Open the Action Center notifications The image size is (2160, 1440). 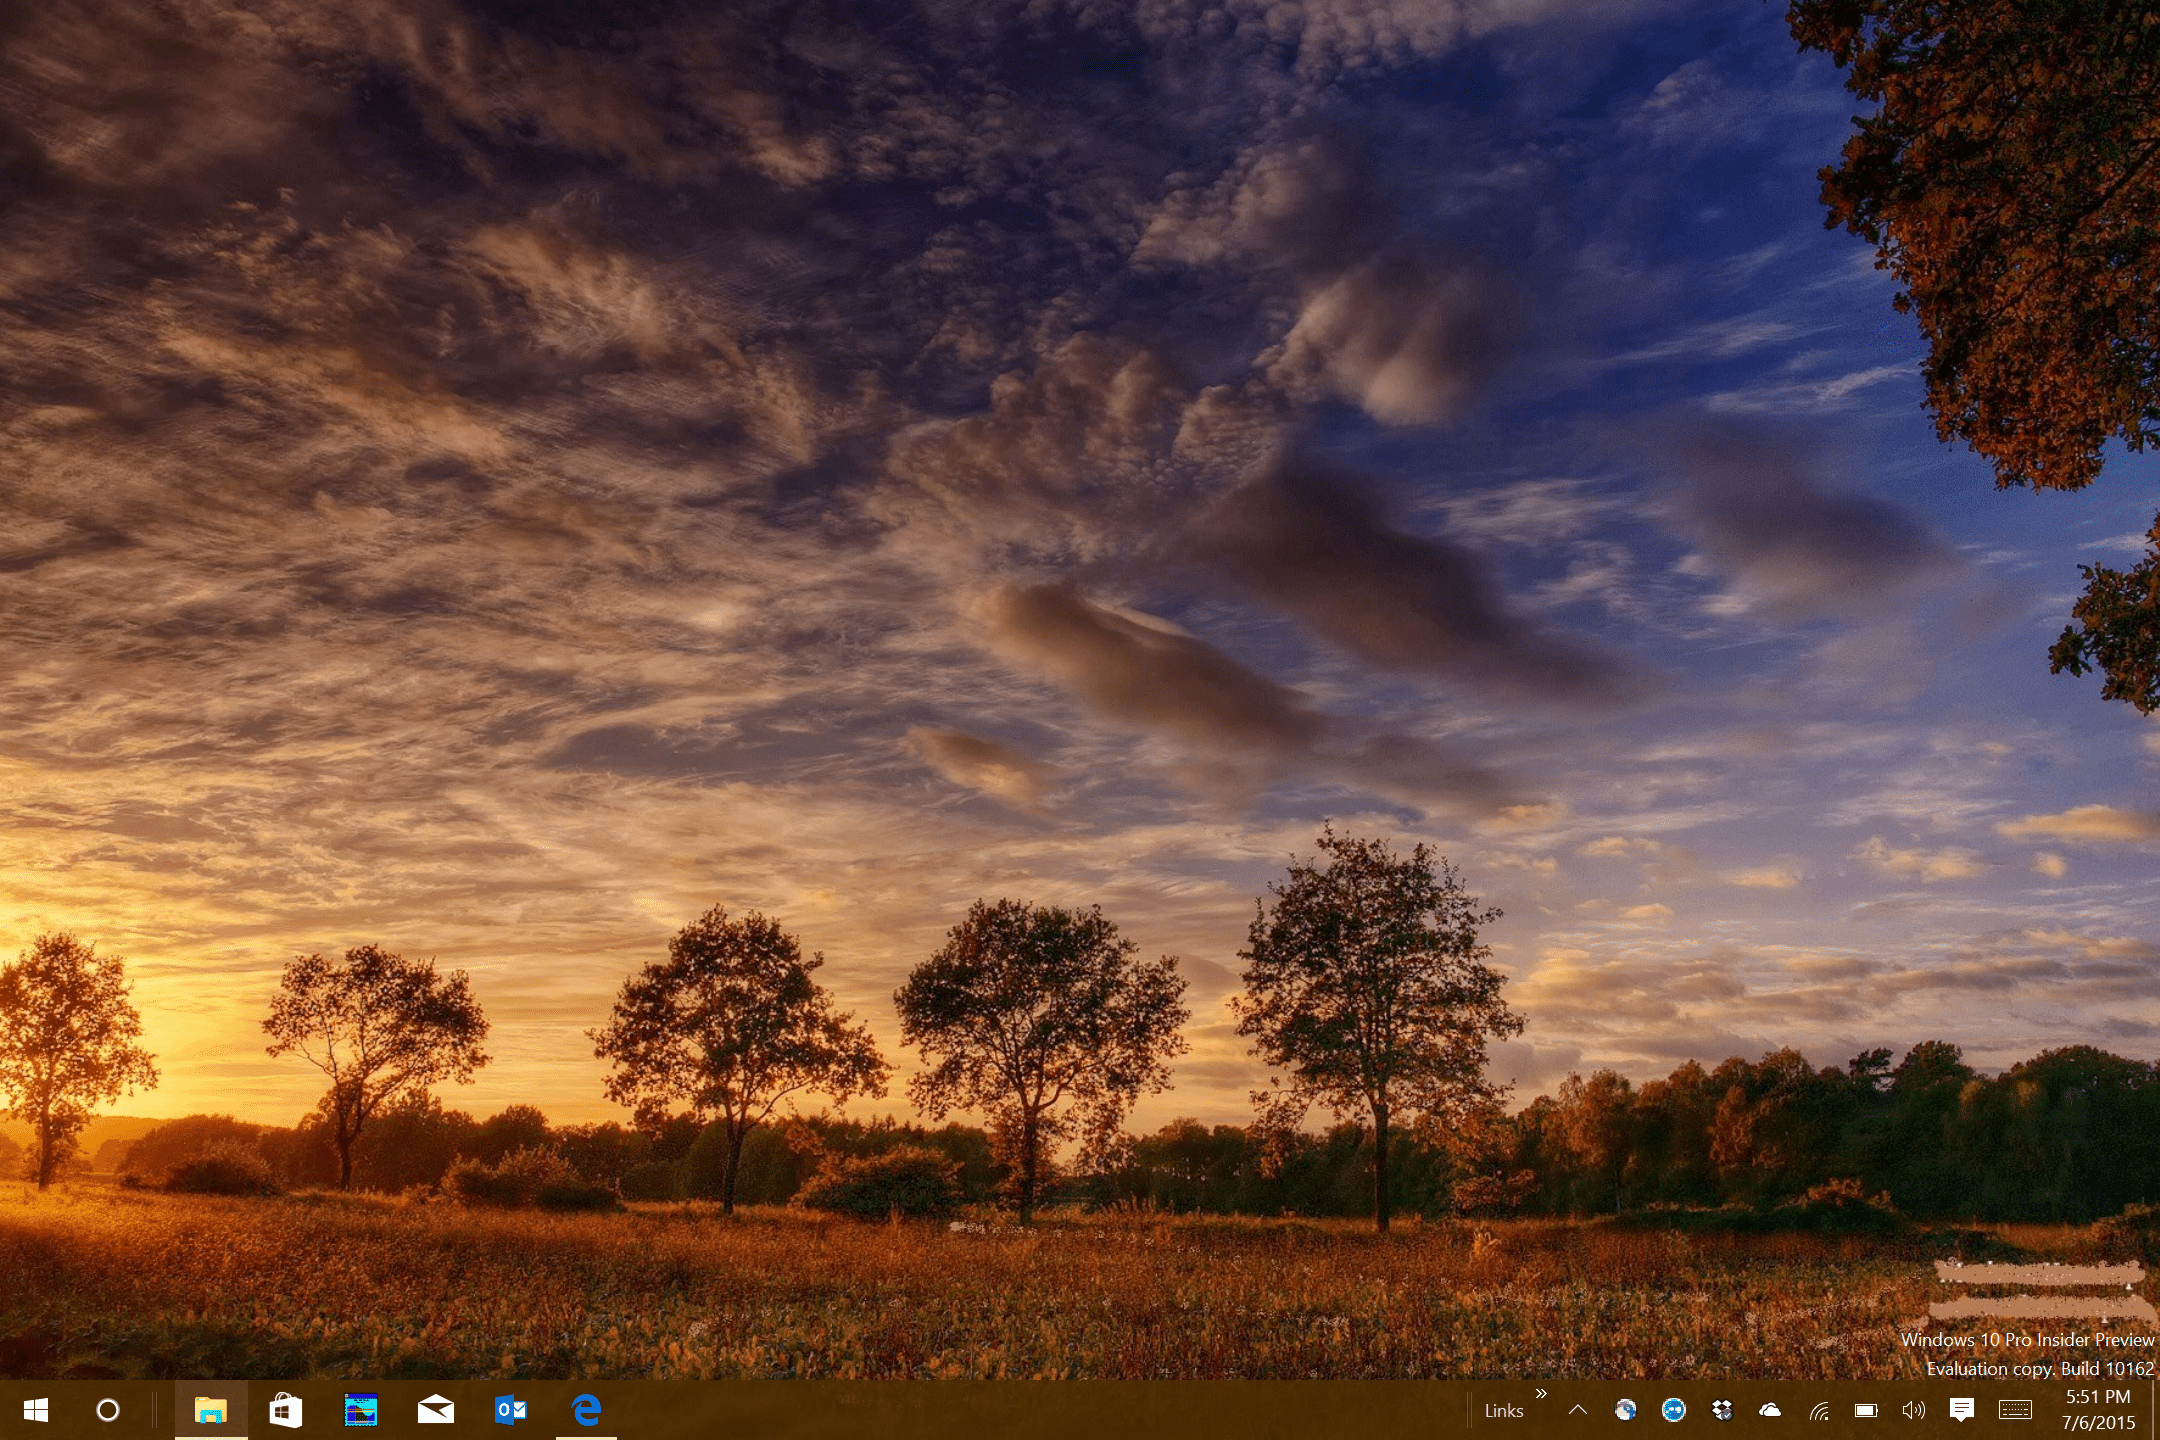click(x=1962, y=1410)
